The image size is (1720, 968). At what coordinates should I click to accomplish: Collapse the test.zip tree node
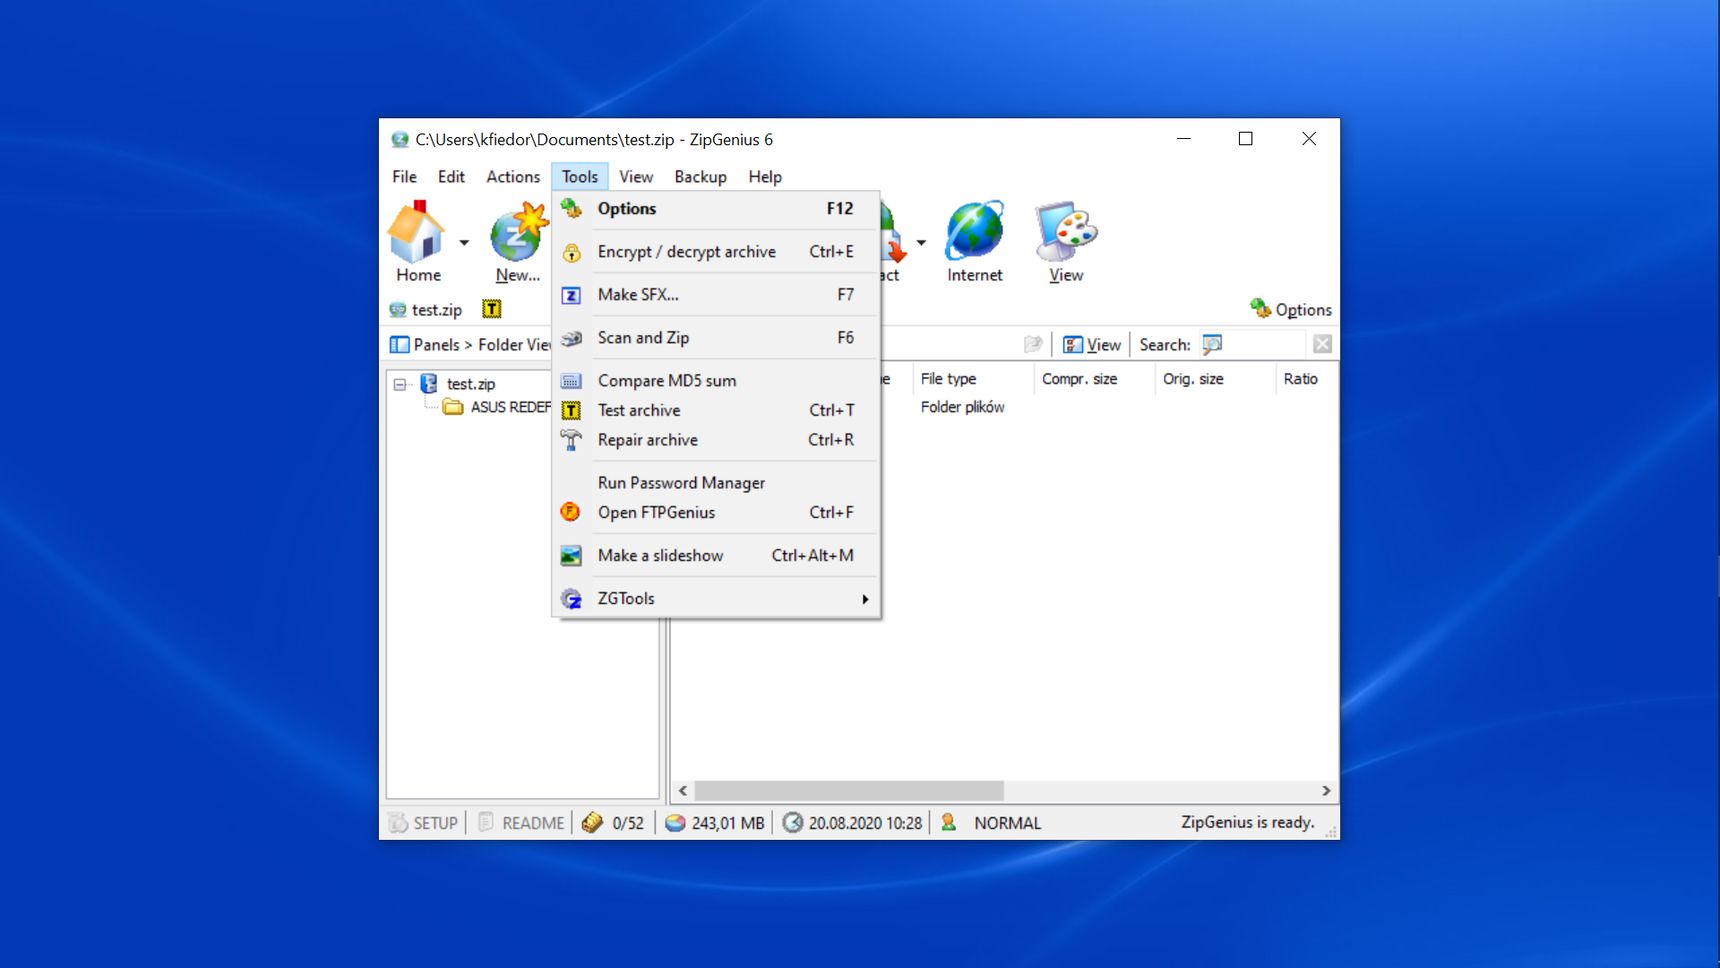pos(400,384)
